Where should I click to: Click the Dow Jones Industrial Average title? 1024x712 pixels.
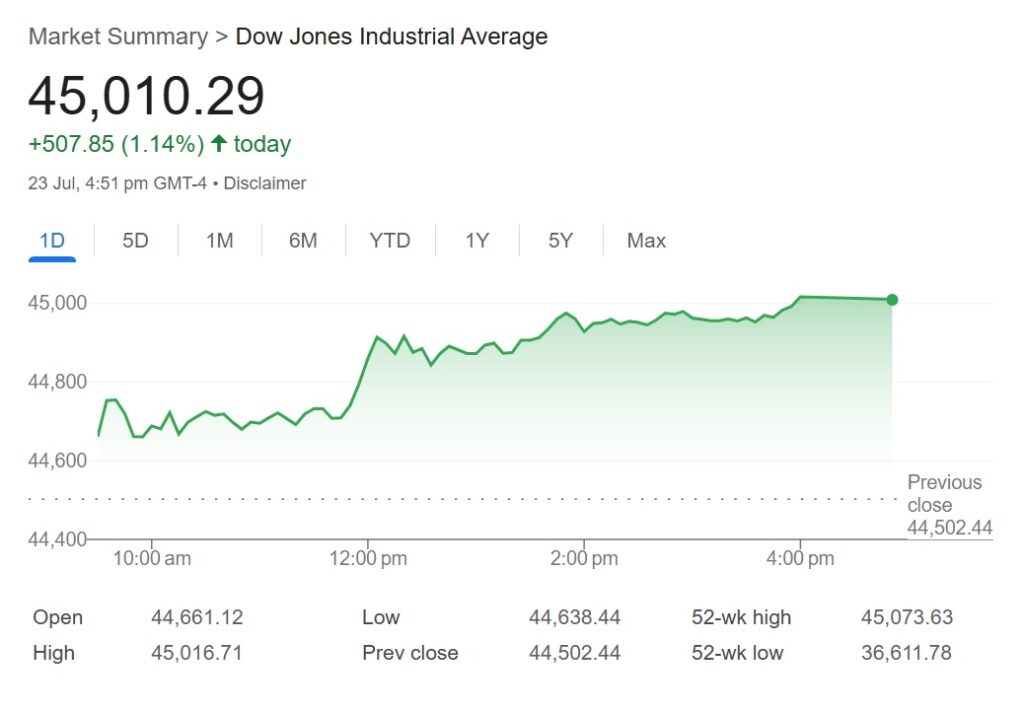391,37
